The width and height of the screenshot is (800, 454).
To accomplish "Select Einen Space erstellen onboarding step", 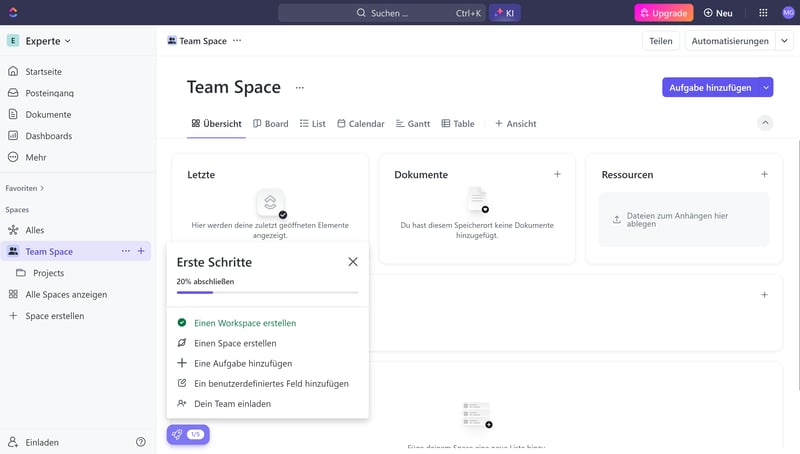I will (235, 343).
